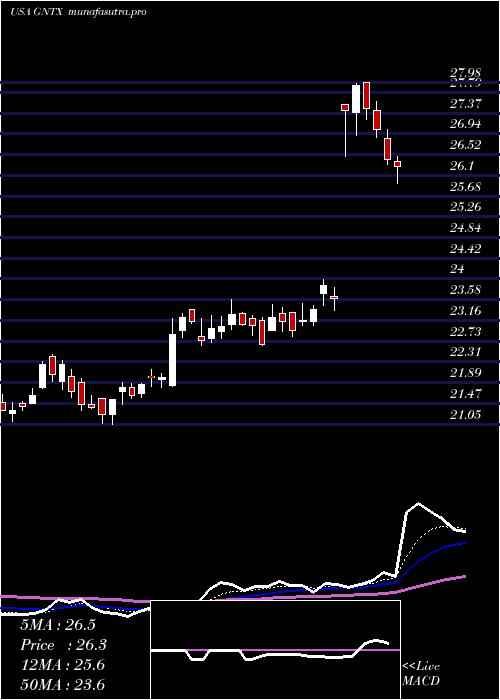This screenshot has height=700, width=500.
Task: Click the 24.84 price axis label
Action: coord(465,228)
